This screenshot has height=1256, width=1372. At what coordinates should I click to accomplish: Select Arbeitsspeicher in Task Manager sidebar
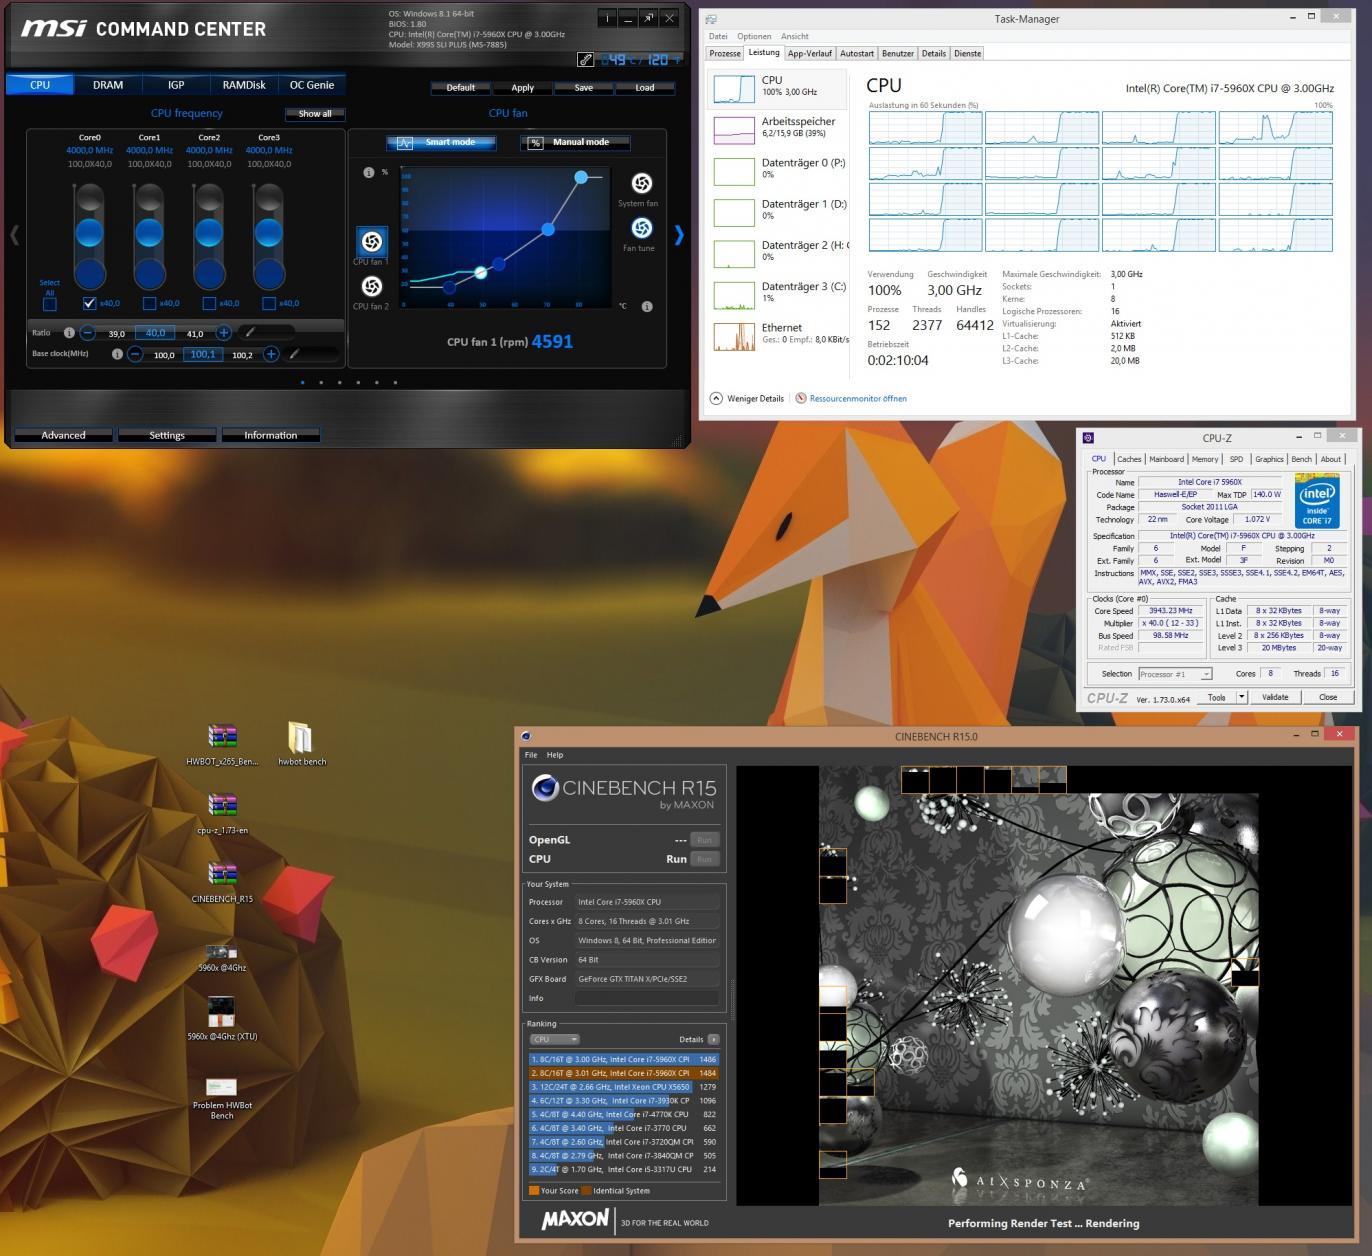[x=780, y=128]
